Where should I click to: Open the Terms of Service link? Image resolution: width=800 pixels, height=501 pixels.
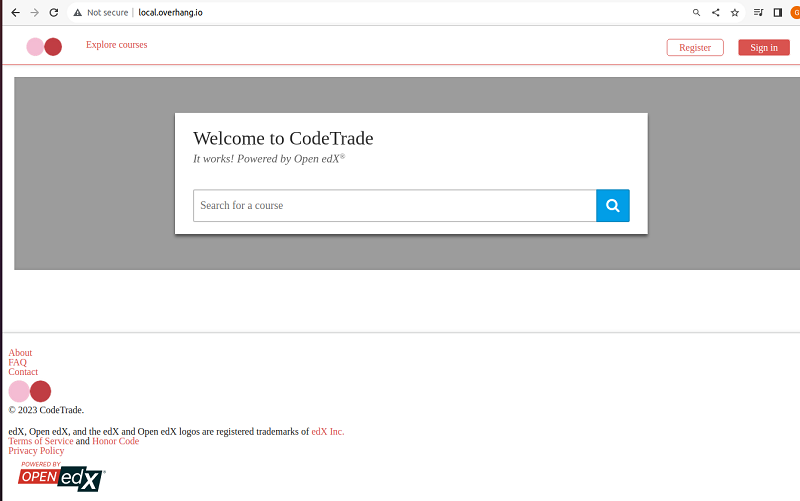pos(41,441)
